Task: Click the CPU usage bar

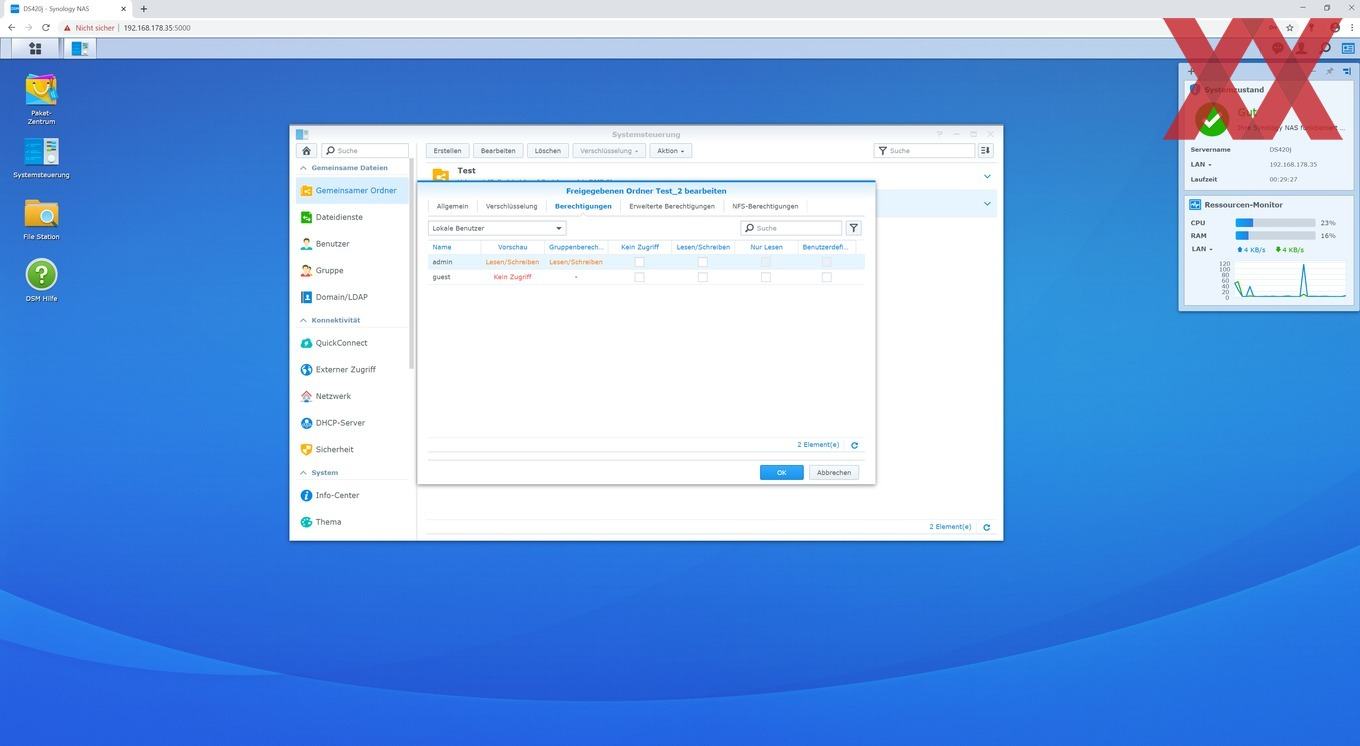Action: (x=1275, y=223)
